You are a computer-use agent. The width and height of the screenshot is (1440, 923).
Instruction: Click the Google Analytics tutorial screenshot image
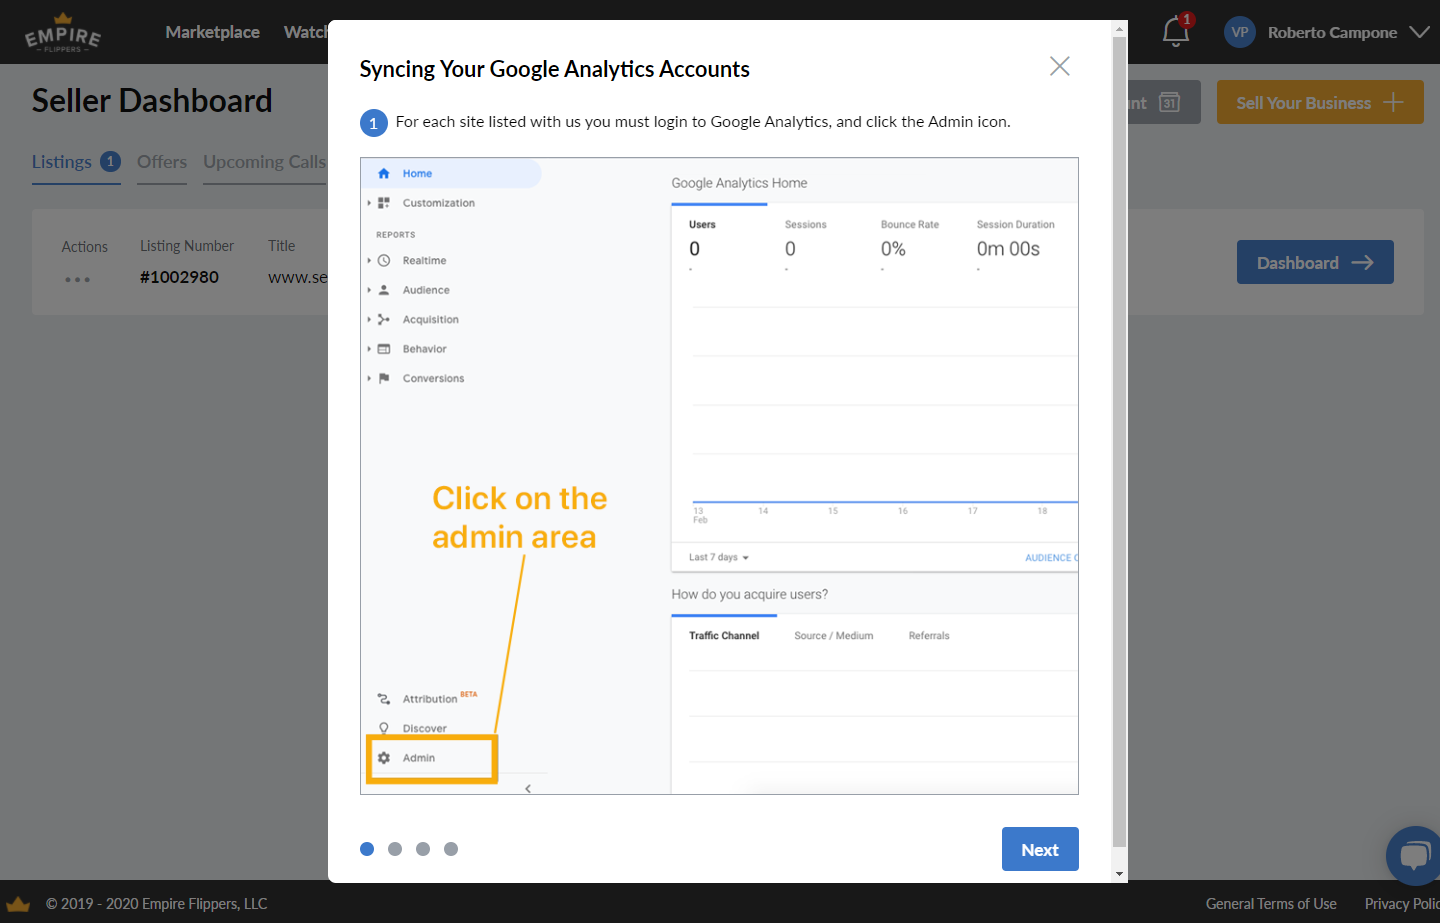[719, 476]
